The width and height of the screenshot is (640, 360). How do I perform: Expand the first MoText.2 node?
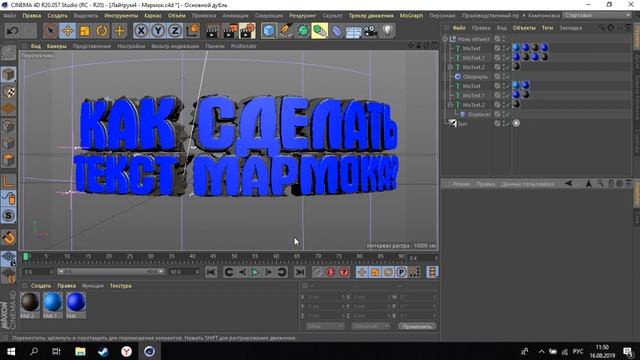pos(451,67)
